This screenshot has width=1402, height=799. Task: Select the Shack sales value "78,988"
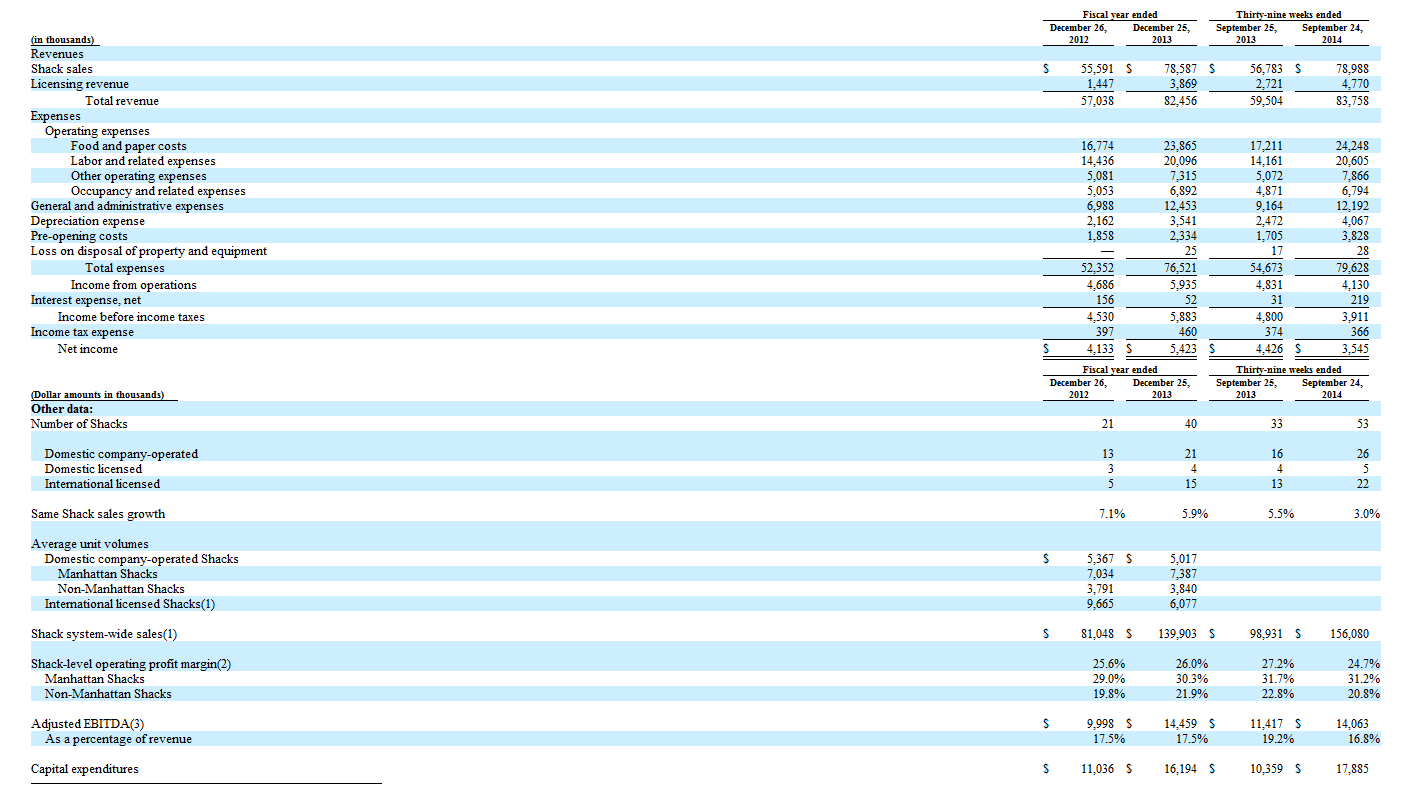tap(1352, 69)
